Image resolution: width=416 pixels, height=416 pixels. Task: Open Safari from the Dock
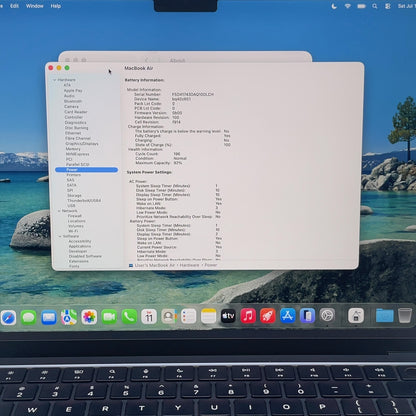click(8, 317)
